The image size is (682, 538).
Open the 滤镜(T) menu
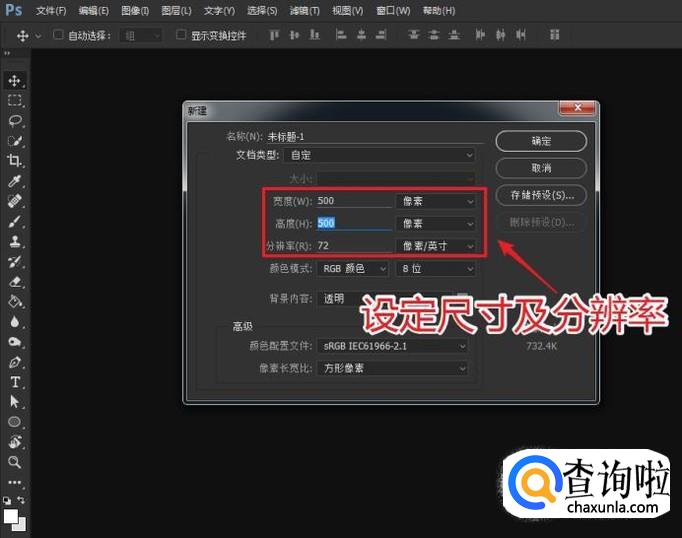(304, 10)
